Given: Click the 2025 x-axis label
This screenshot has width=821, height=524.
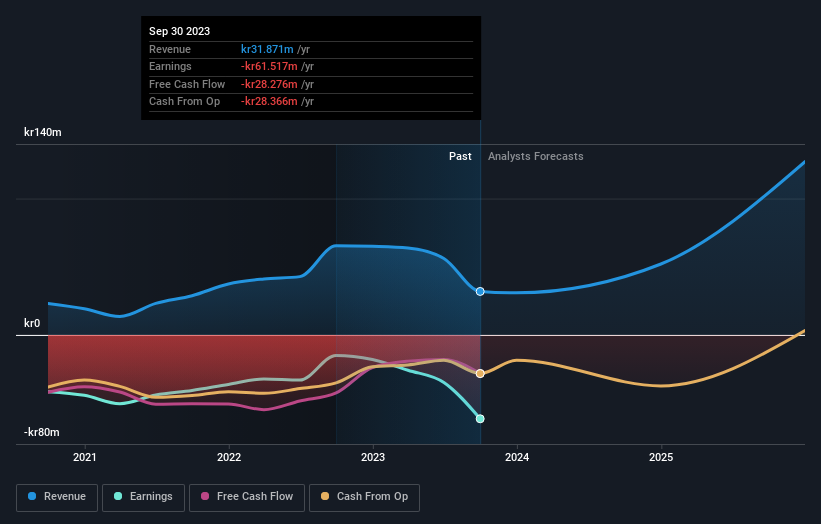Looking at the screenshot, I should 661,458.
